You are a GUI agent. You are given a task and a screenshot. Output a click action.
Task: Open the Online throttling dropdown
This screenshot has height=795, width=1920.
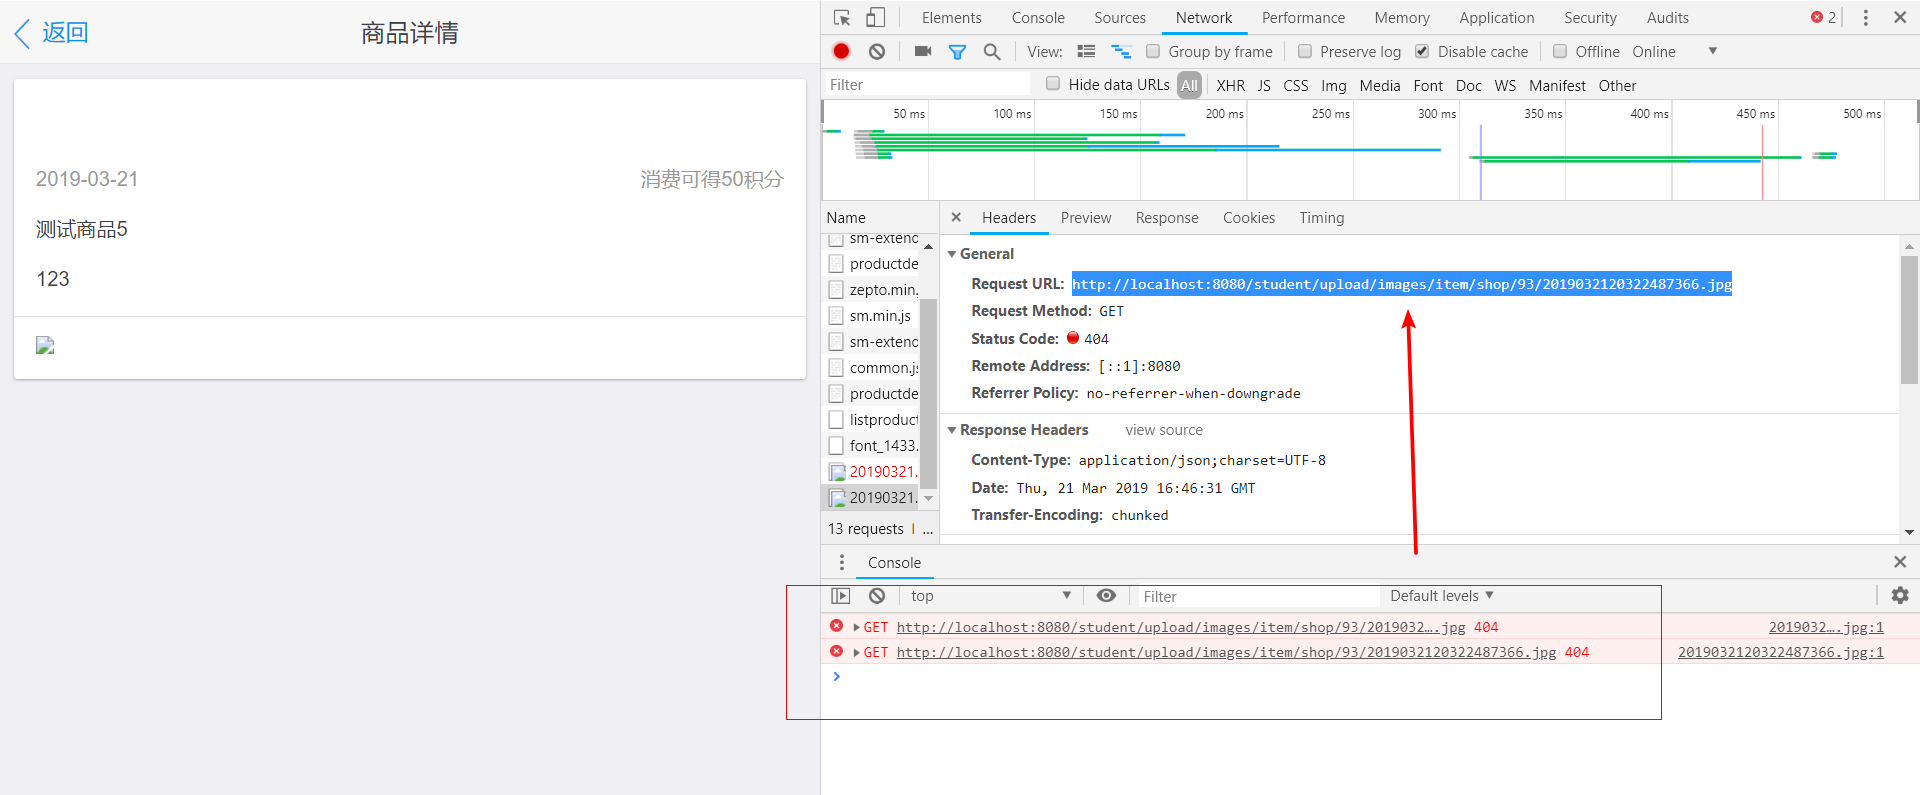[1675, 51]
